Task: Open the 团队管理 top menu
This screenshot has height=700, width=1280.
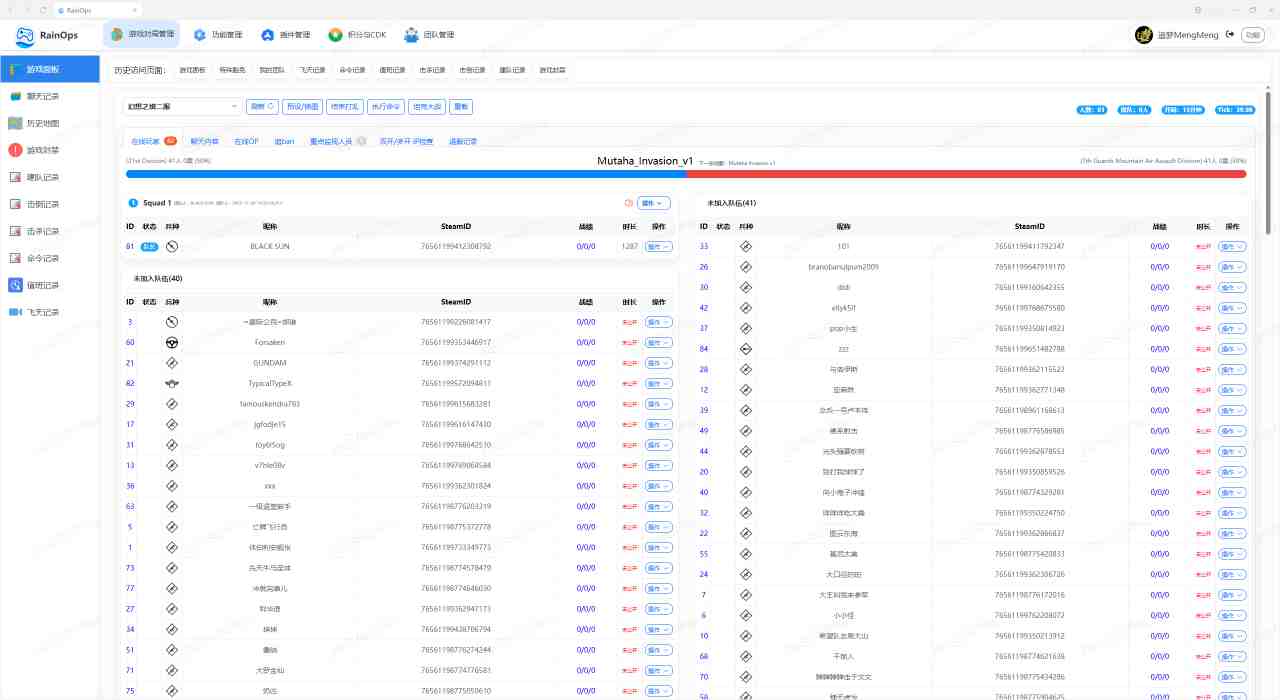Action: click(429, 35)
